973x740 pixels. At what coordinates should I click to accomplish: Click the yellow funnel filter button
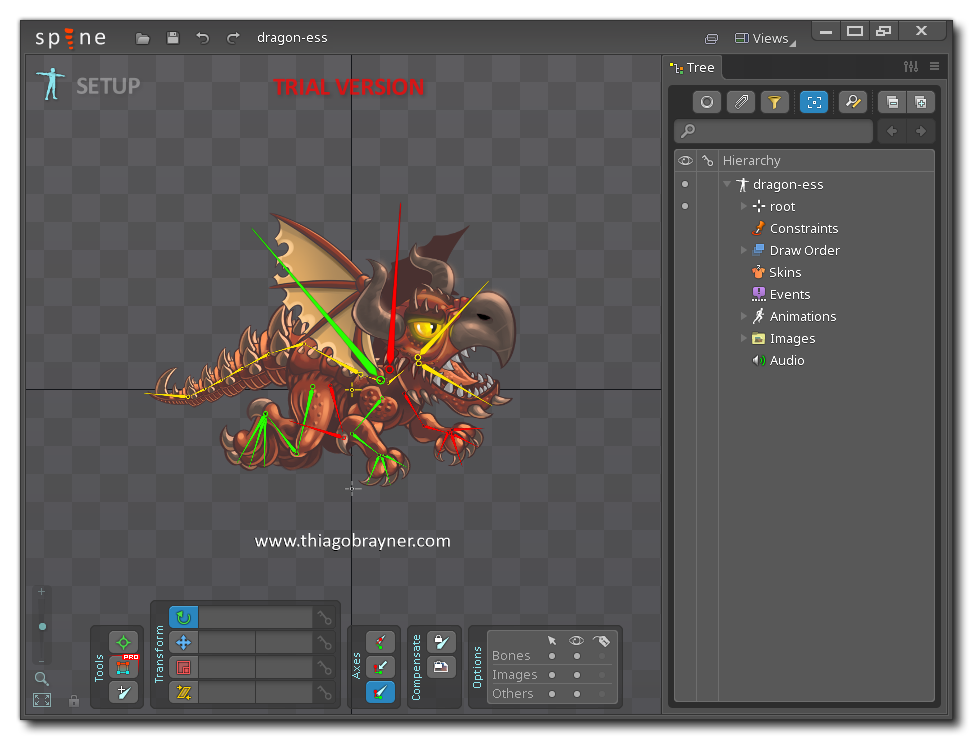pos(774,102)
